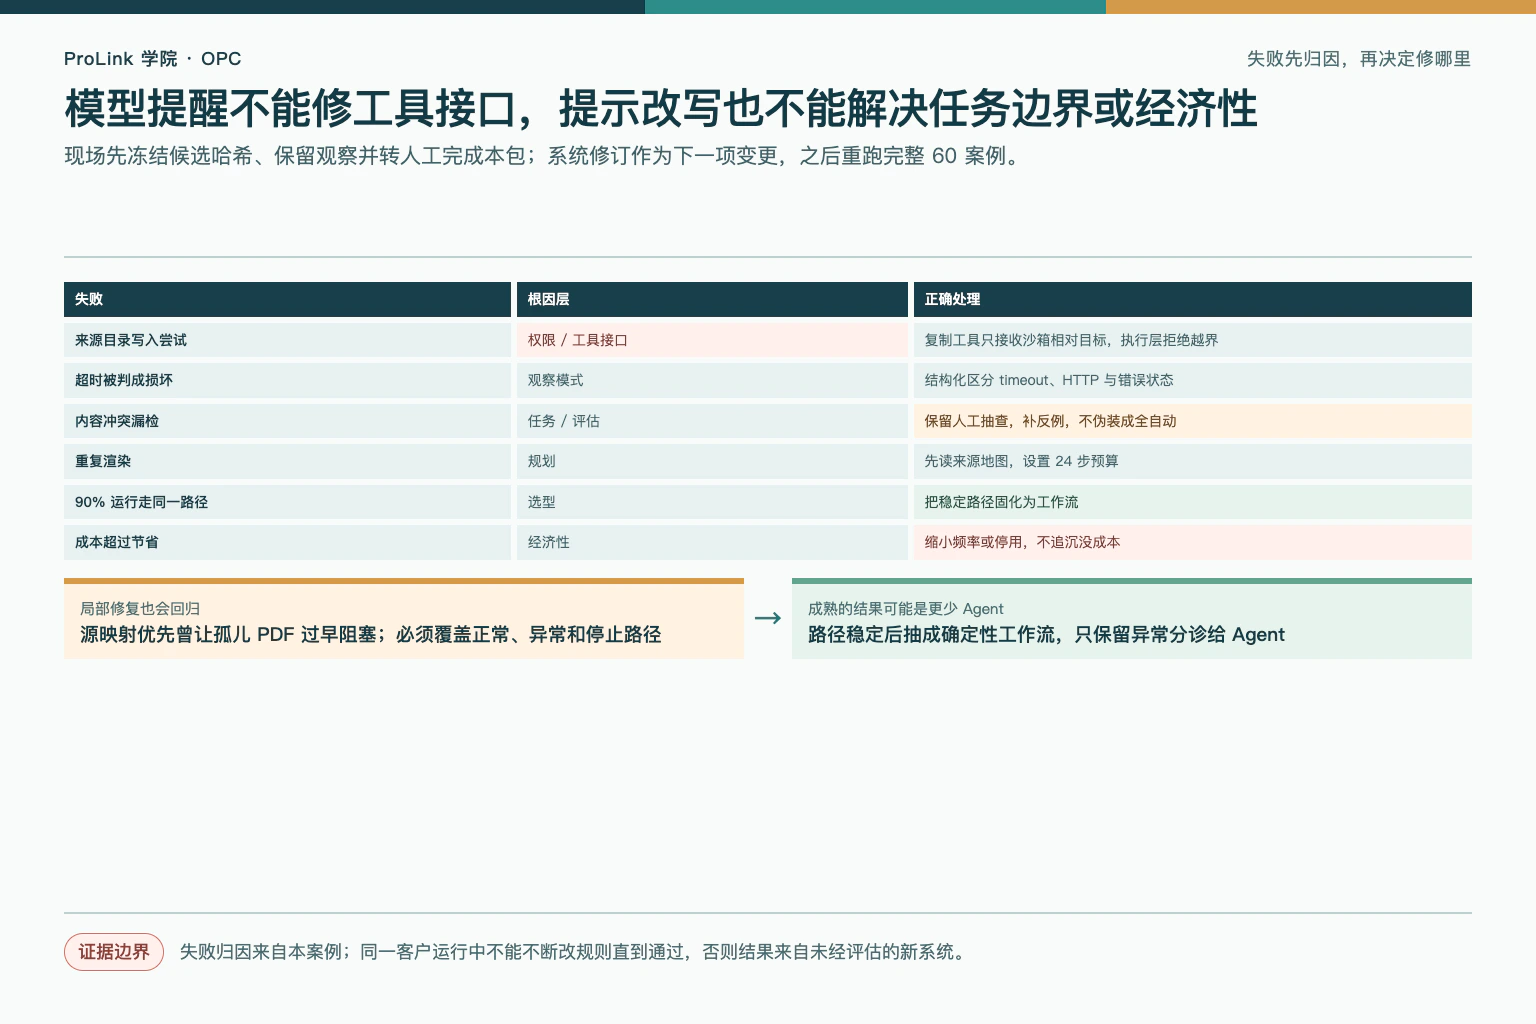This screenshot has width=1536, height=1024.
Task: Click the 证据边界 pill badge
Action: (x=114, y=952)
